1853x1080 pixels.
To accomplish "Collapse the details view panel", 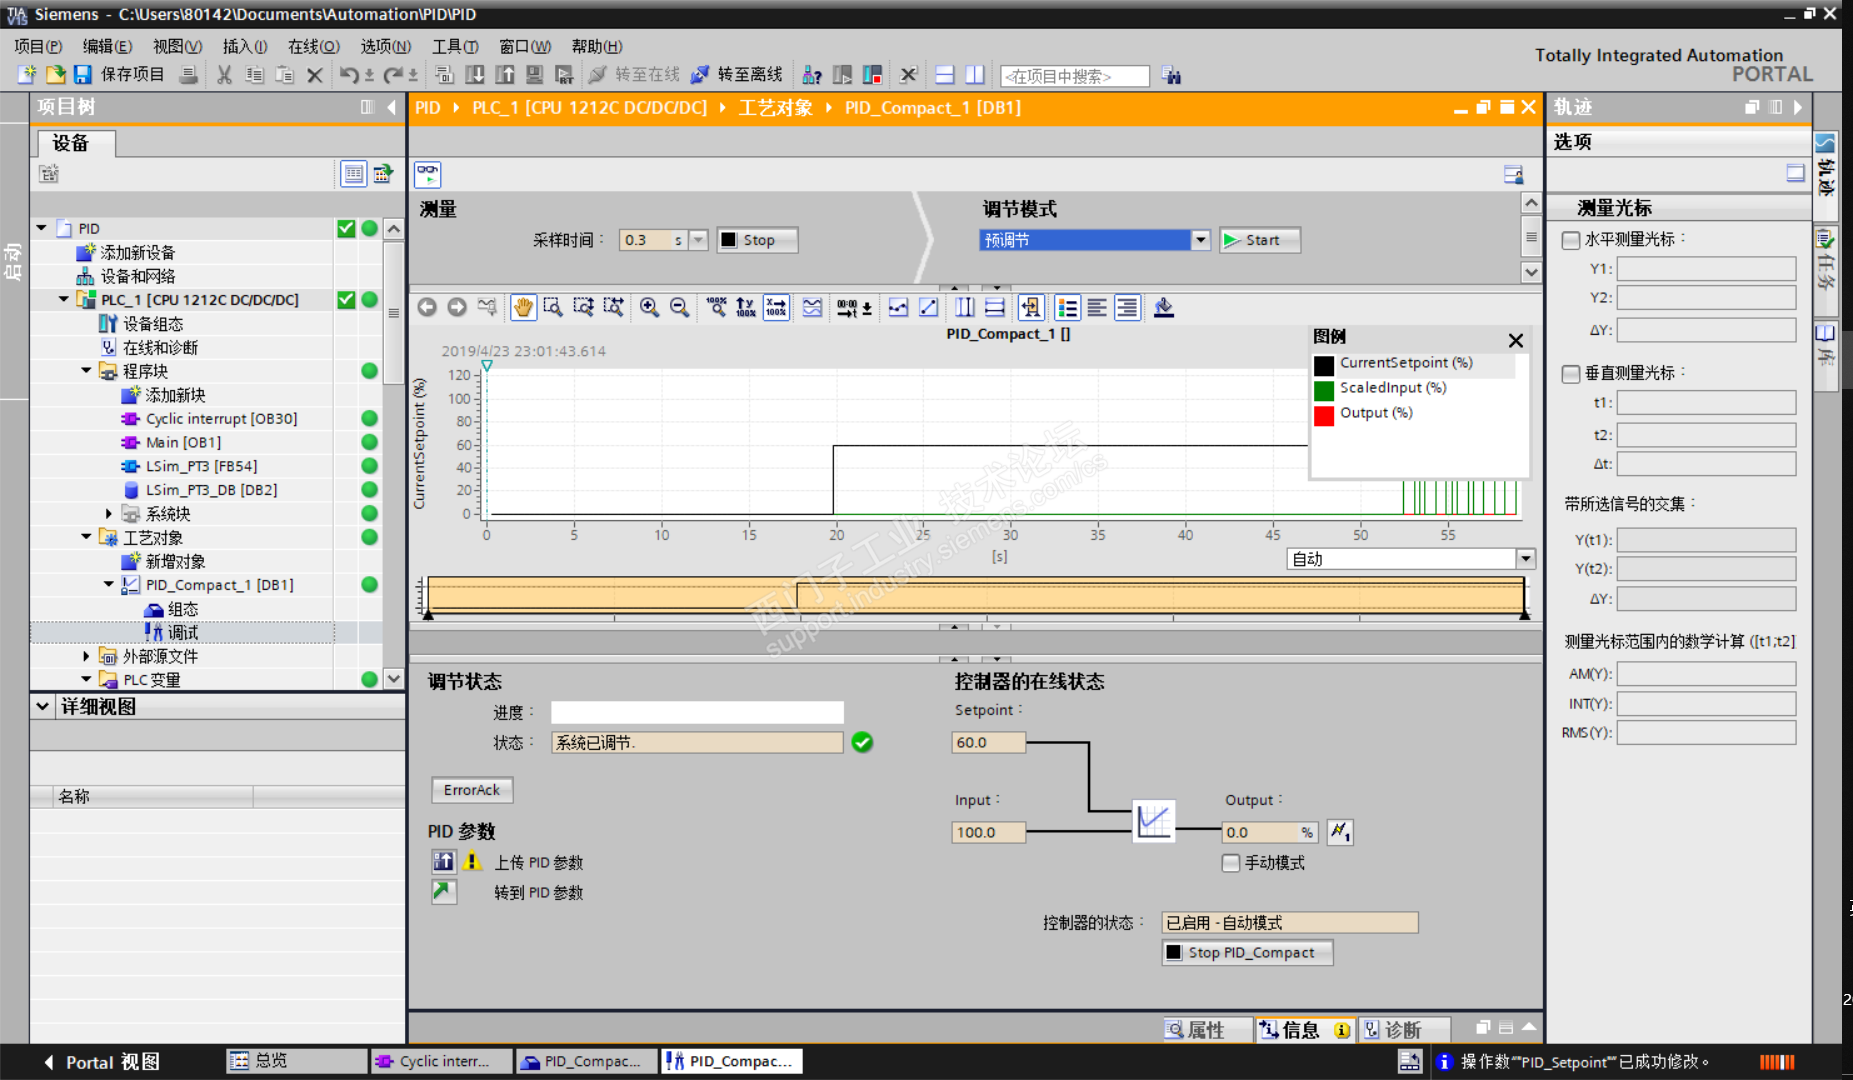I will click(x=43, y=706).
